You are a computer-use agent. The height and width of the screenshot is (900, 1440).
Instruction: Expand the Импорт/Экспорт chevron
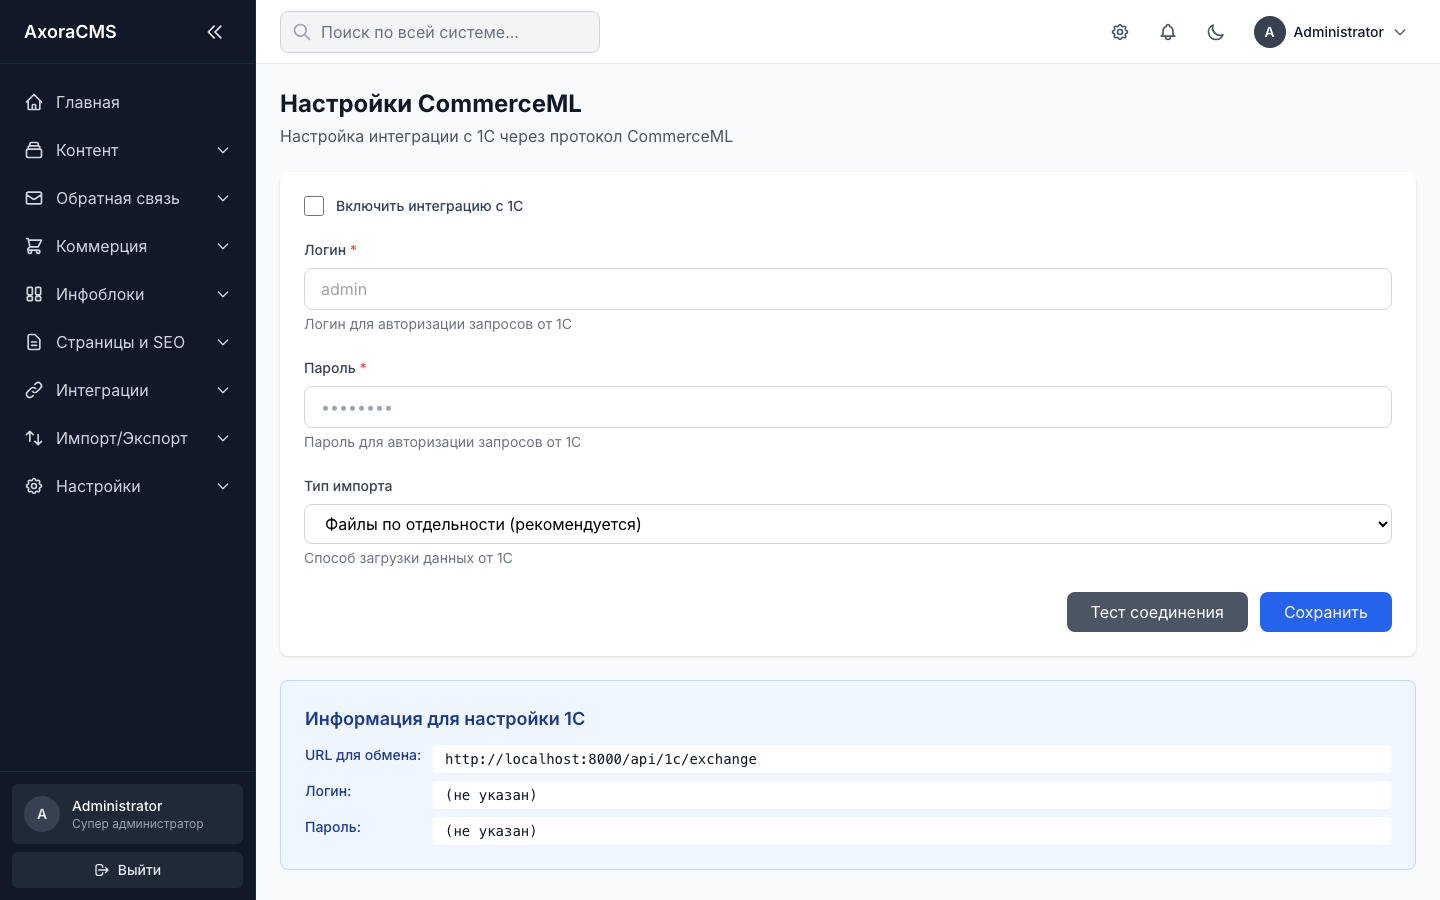tap(223, 438)
